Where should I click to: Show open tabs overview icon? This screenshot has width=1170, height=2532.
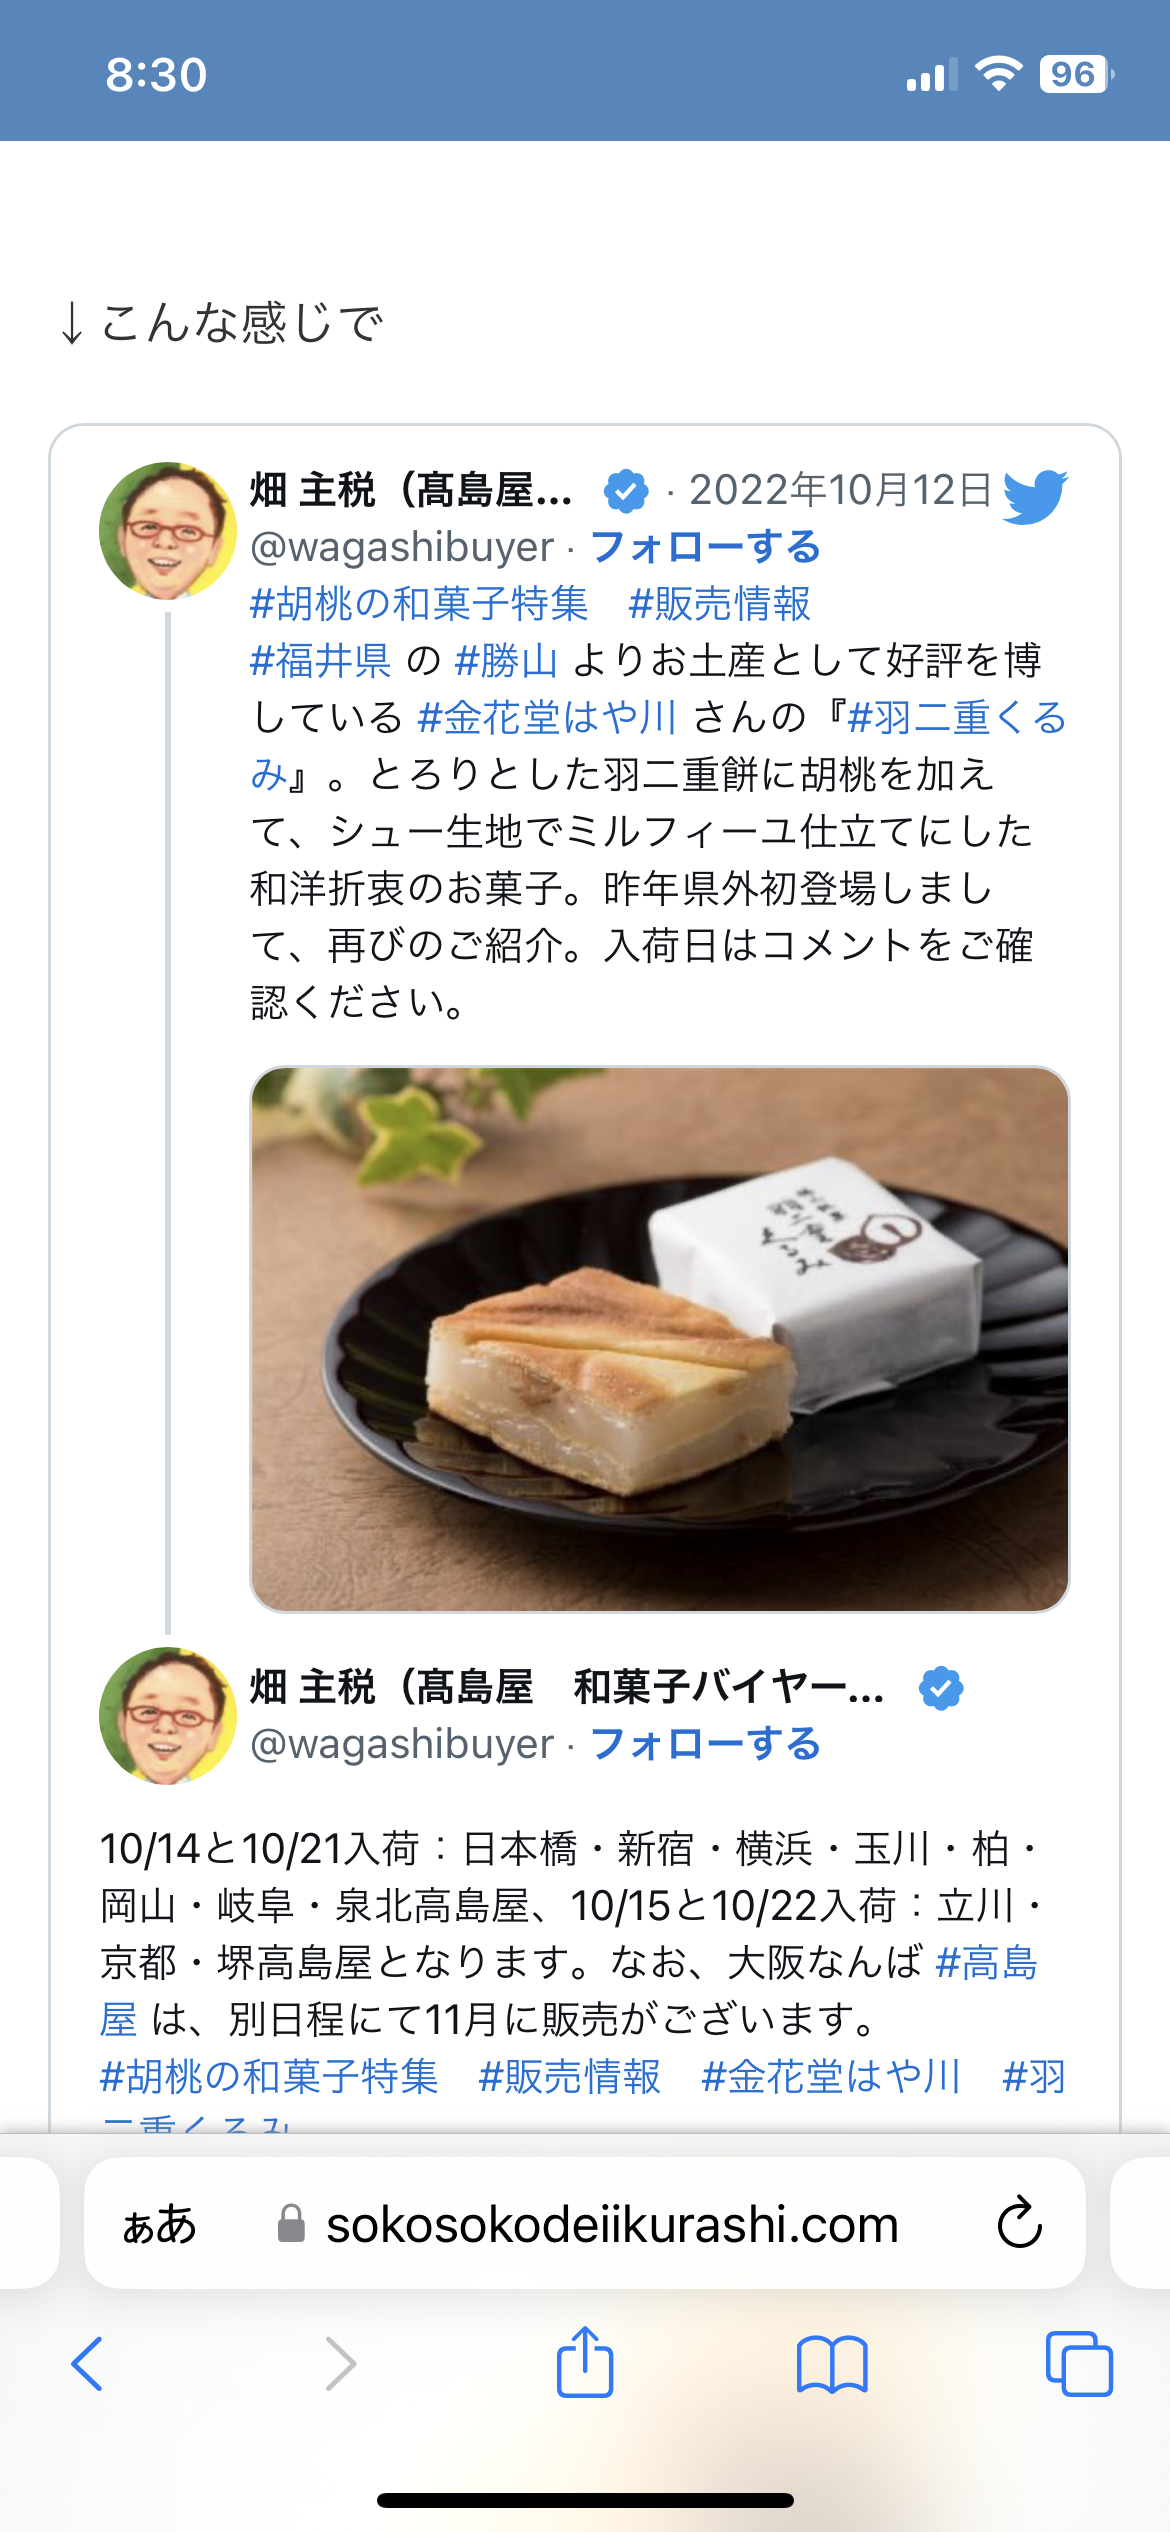click(x=1079, y=2363)
